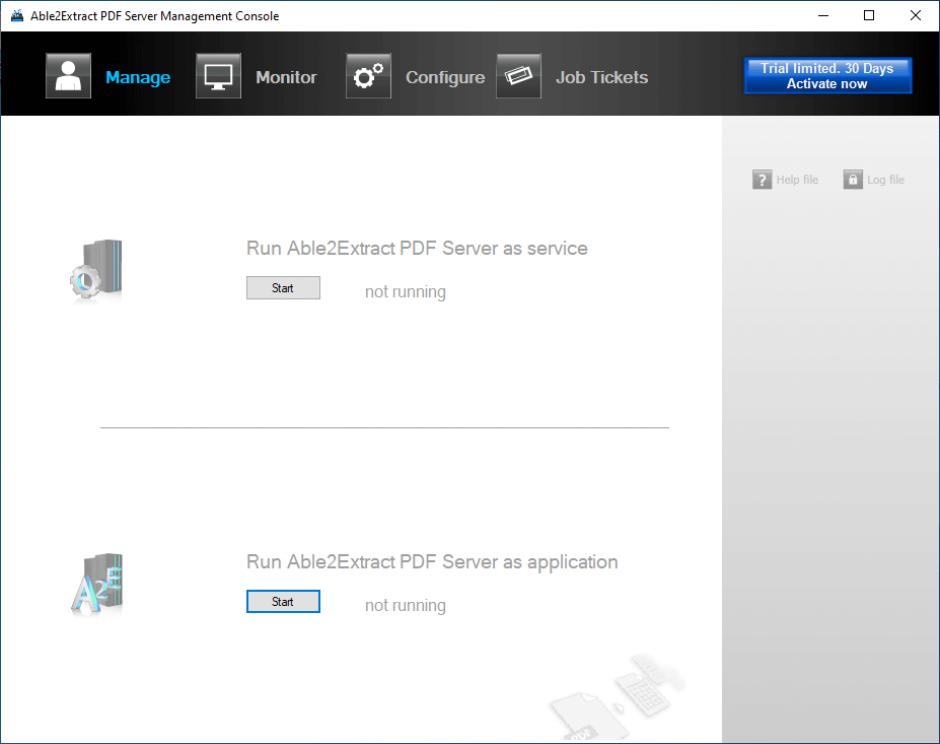Switch to the Manage tab label
The width and height of the screenshot is (940, 744).
[138, 77]
